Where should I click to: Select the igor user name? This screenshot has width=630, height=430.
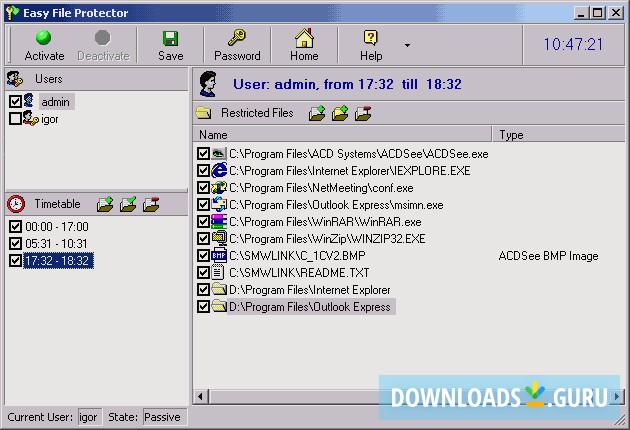click(50, 119)
